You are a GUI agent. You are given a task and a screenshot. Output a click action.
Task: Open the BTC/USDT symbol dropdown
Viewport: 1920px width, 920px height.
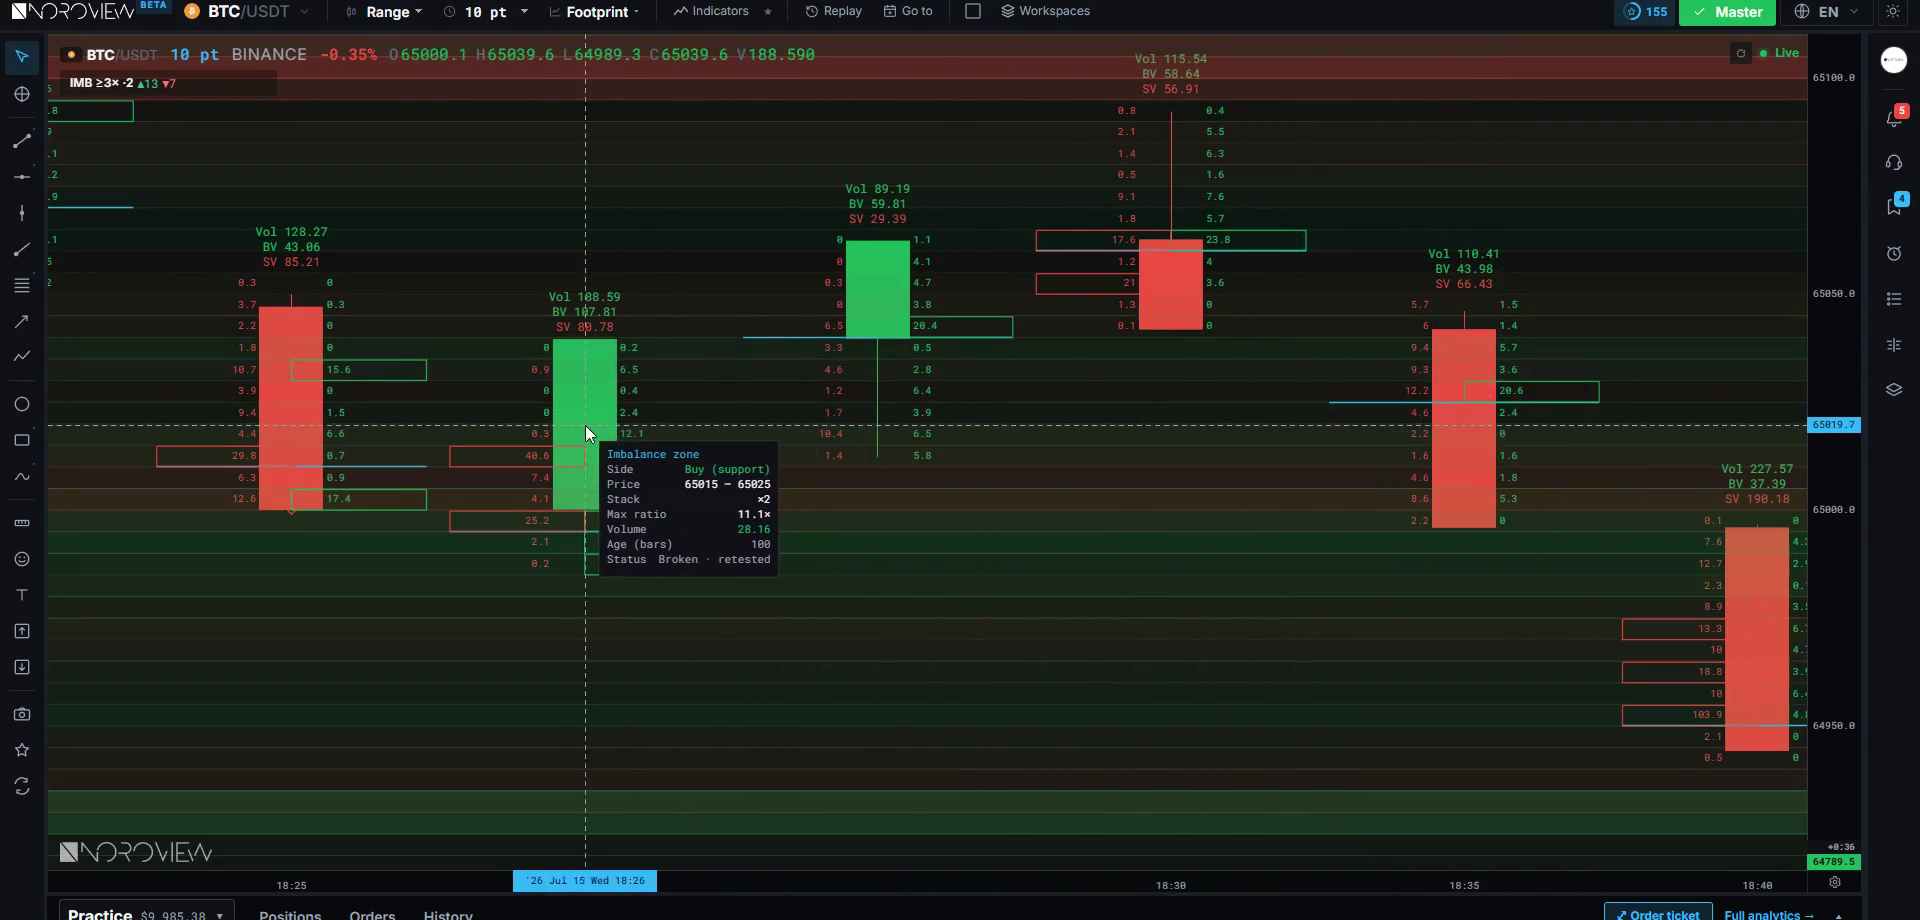coord(246,12)
